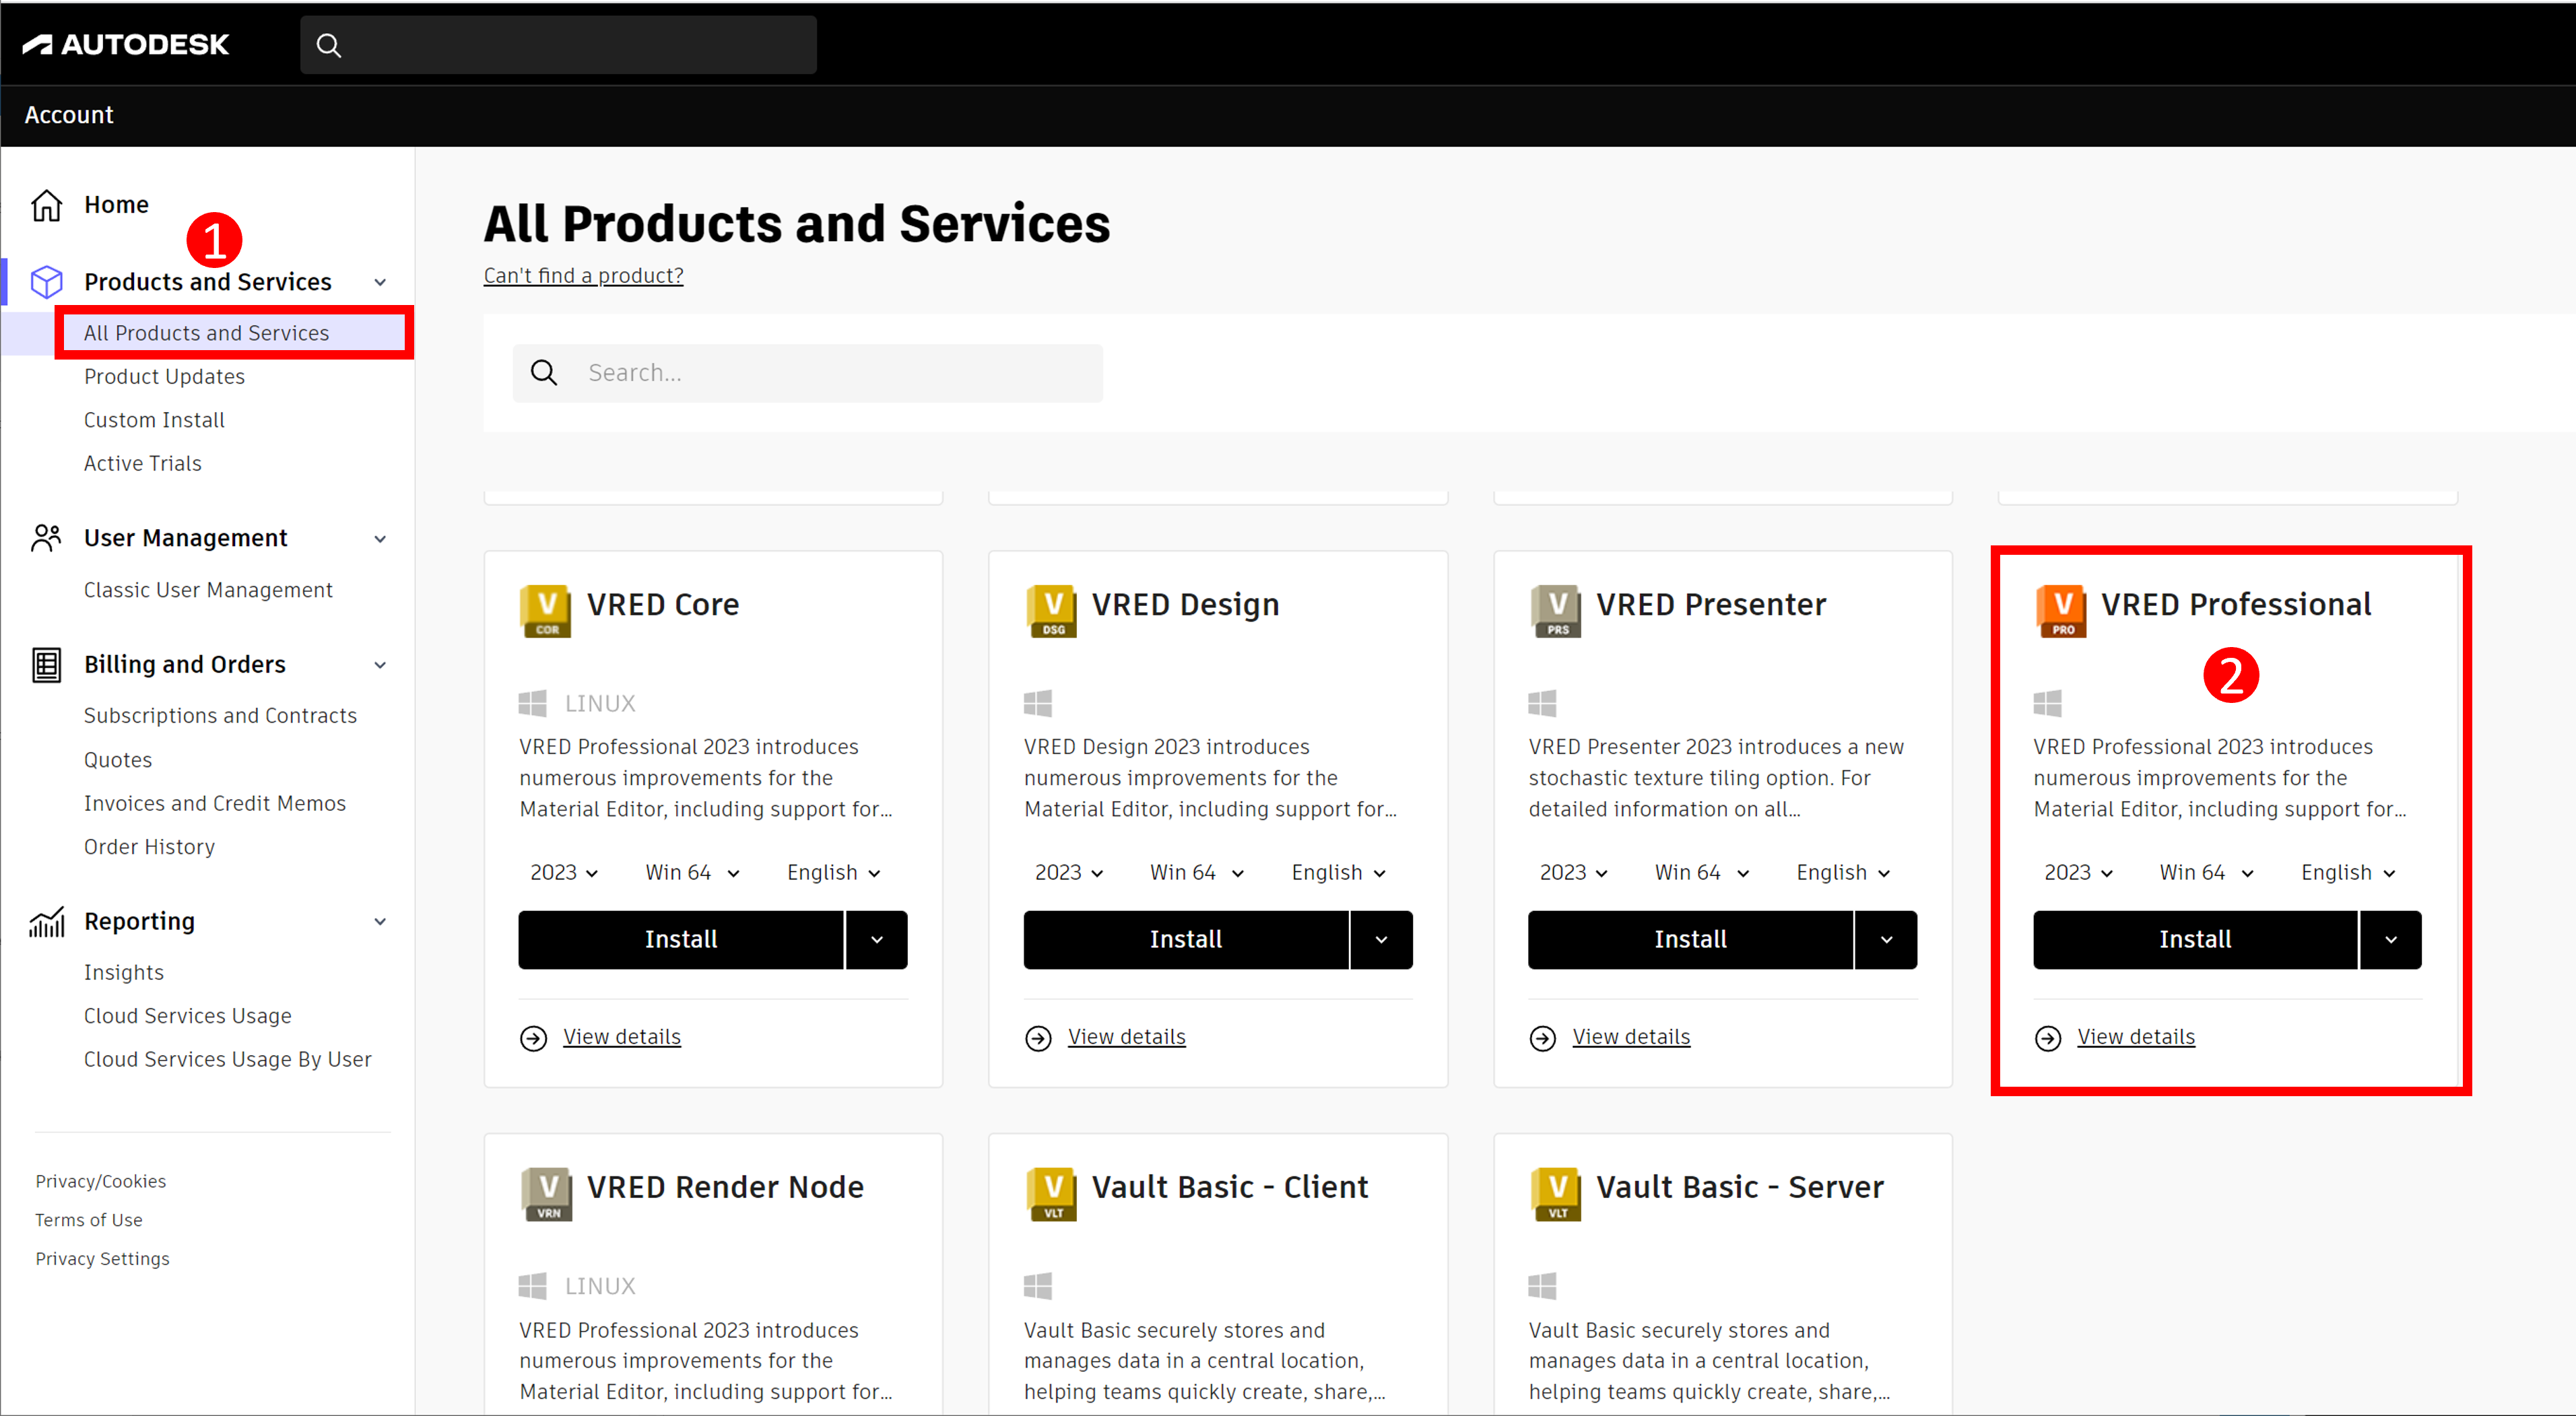The width and height of the screenshot is (2576, 1416).
Task: Open English language dropdown for VRED Presenter
Action: click(1843, 872)
